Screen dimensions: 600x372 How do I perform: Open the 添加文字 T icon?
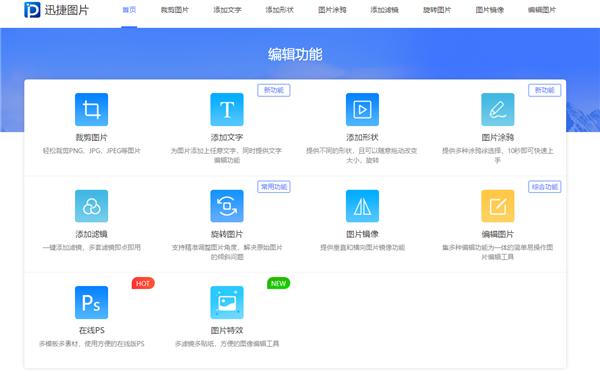[227, 109]
